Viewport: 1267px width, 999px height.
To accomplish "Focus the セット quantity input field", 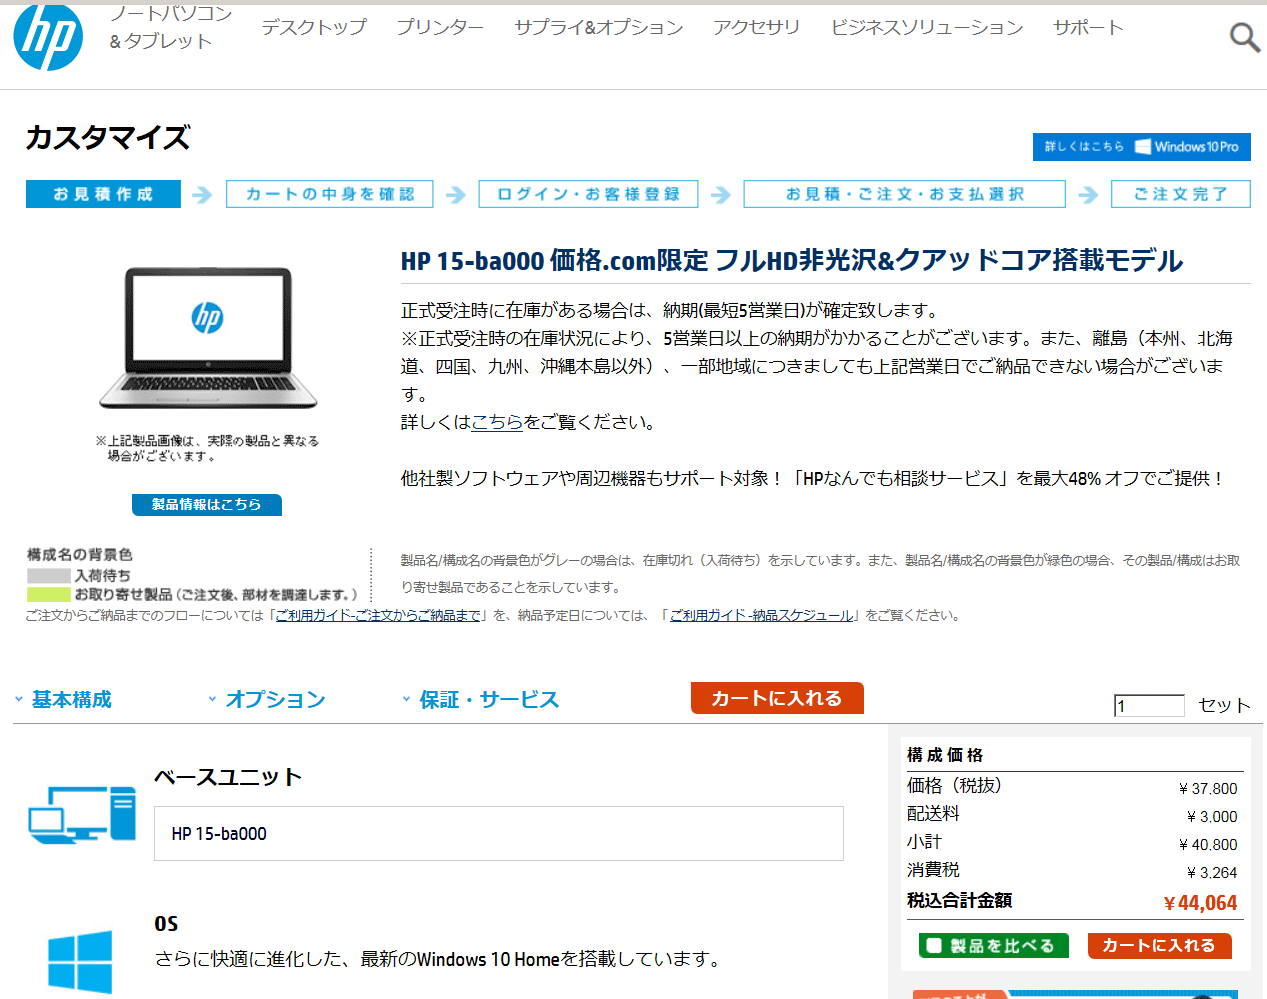I will (1150, 706).
